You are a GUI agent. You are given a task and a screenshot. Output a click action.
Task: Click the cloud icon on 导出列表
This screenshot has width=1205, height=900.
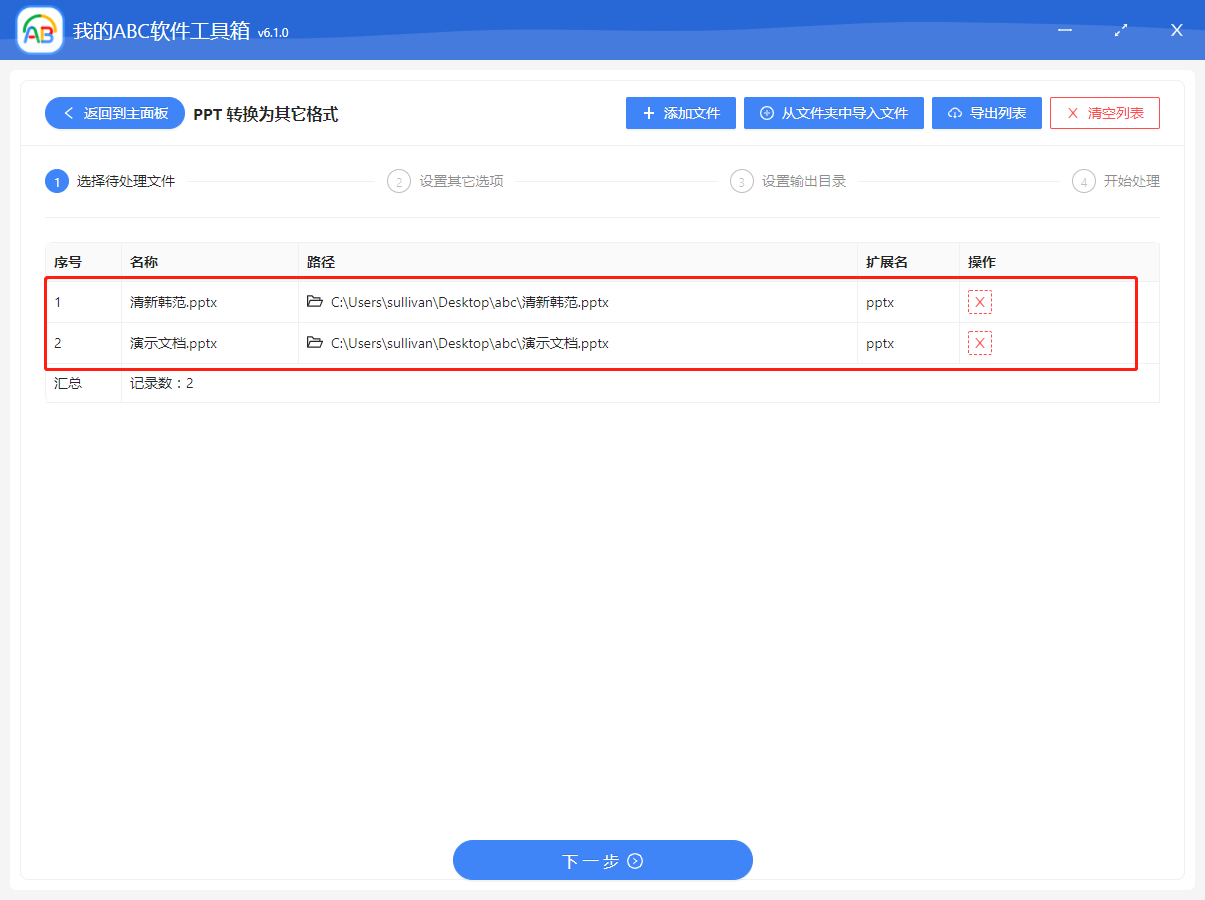click(956, 112)
